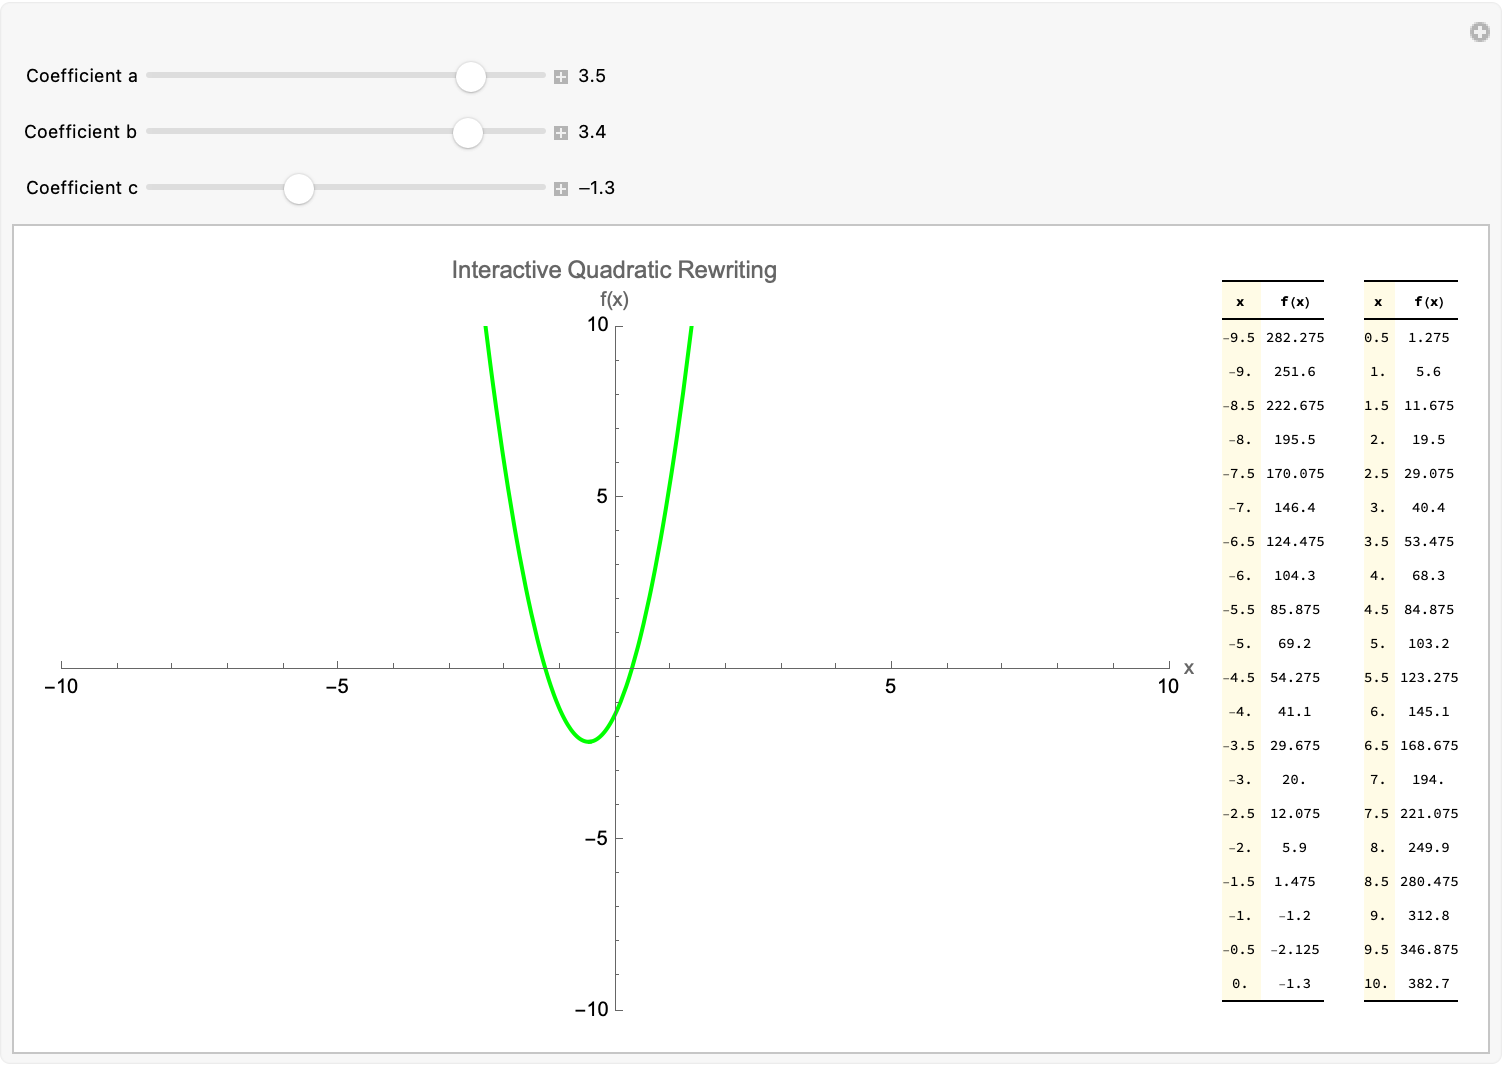The height and width of the screenshot is (1068, 1502).
Task: Click the Coefficient a value 3.5
Action: coord(592,76)
